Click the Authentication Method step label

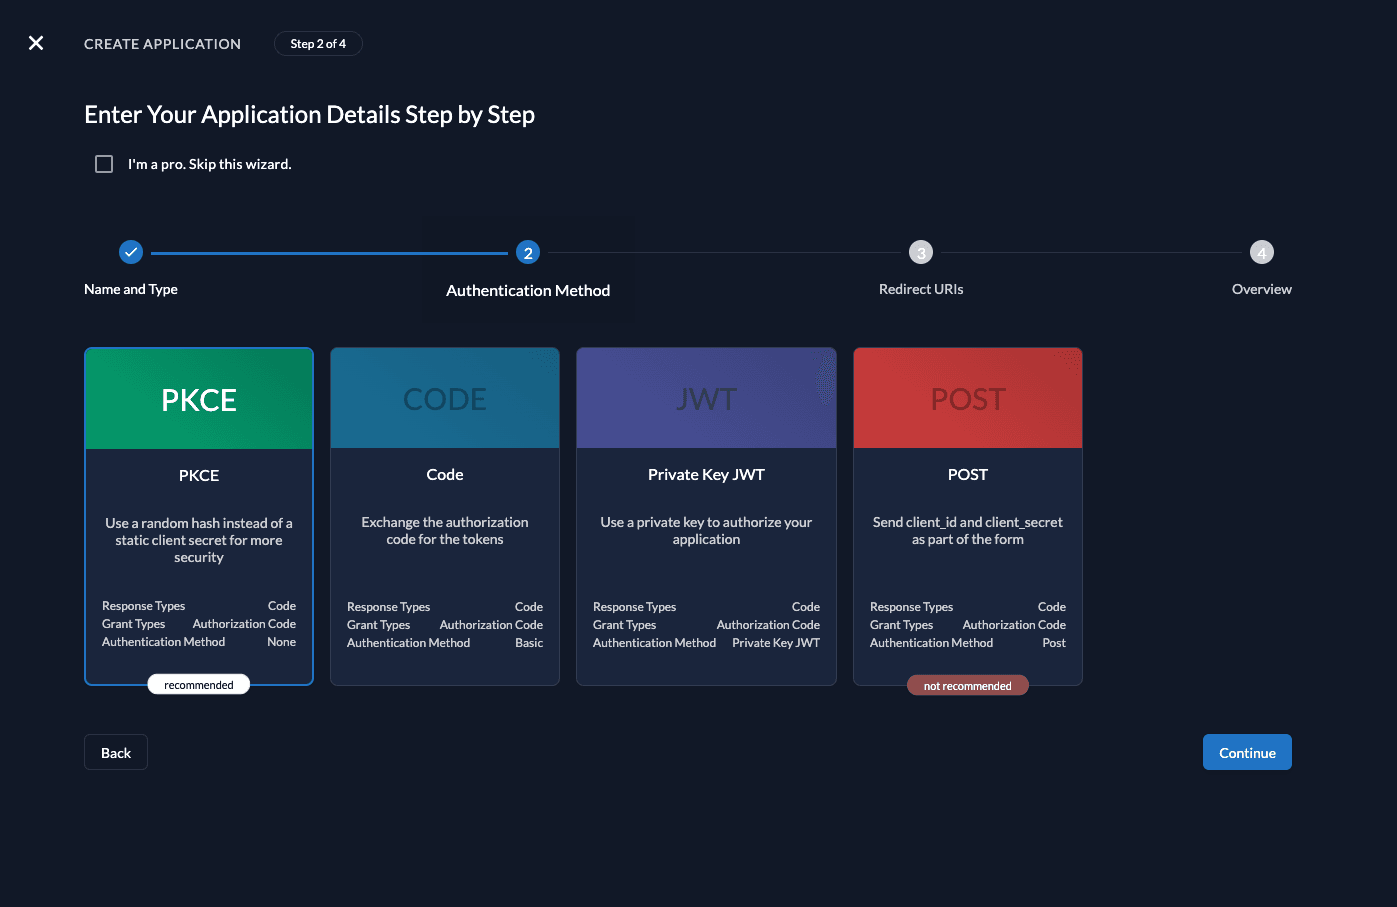(x=528, y=290)
